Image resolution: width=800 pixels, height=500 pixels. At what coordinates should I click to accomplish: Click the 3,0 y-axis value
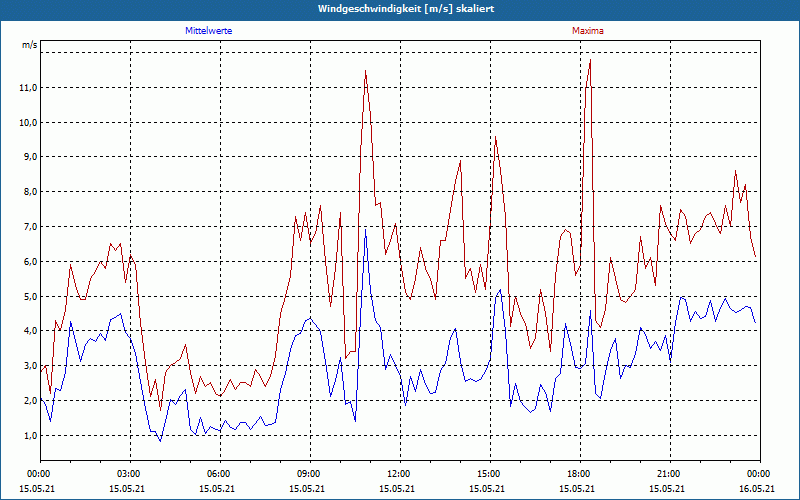tap(31, 366)
